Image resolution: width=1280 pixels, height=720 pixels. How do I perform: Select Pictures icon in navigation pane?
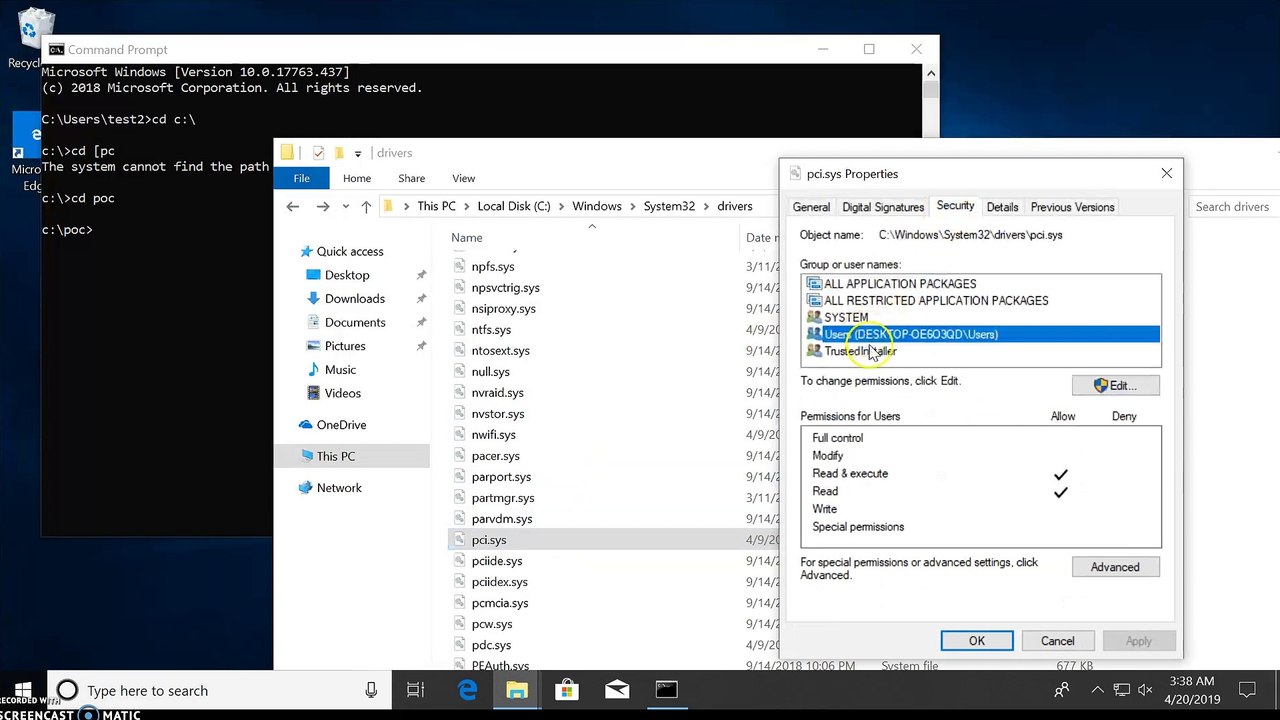312,346
